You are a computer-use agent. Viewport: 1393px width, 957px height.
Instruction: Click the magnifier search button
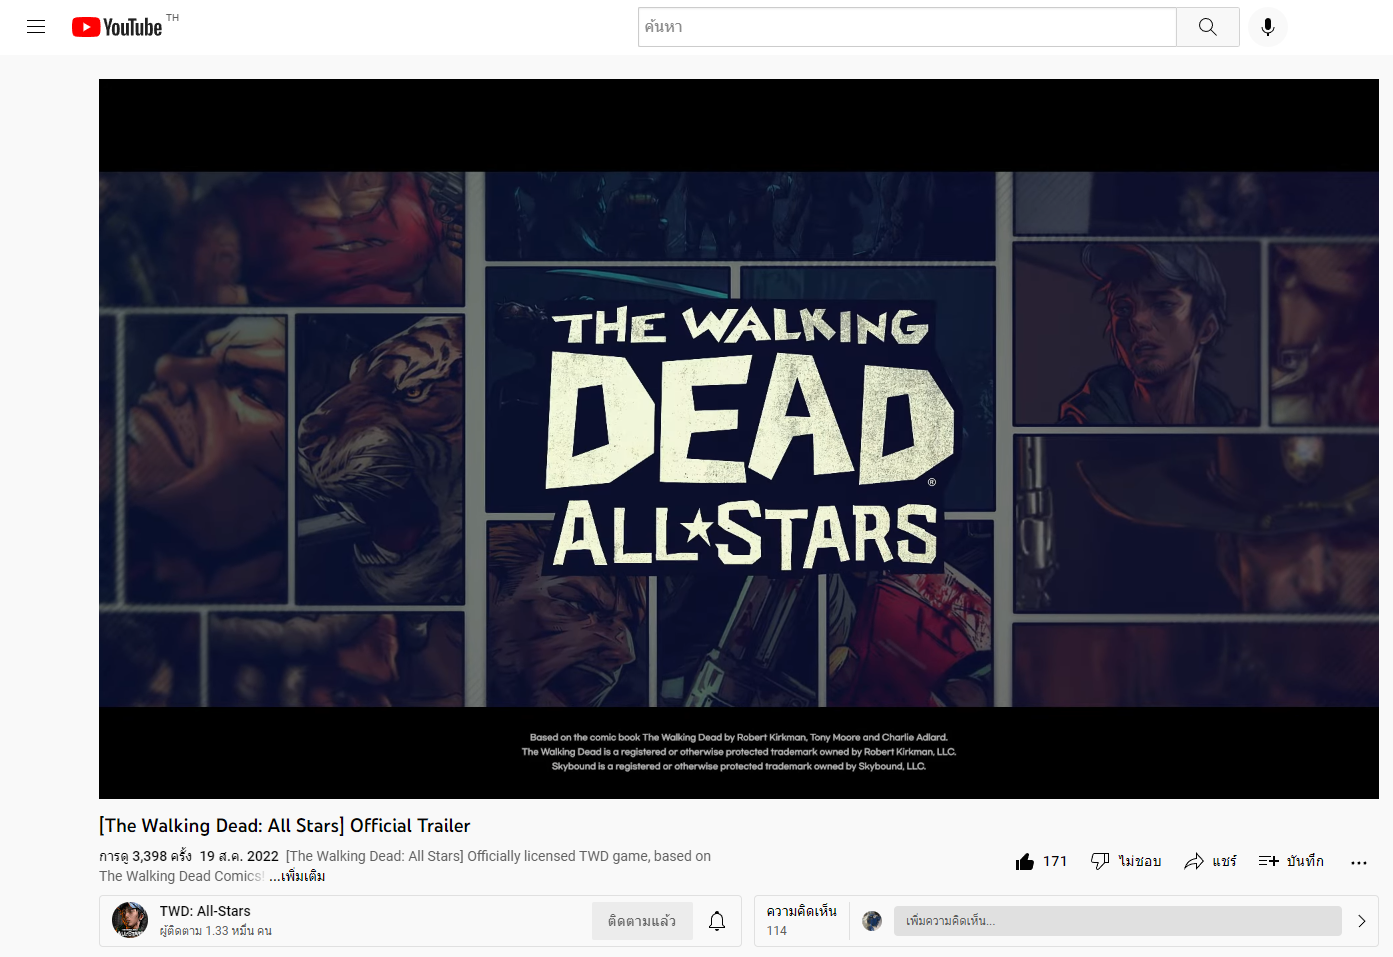pos(1208,27)
